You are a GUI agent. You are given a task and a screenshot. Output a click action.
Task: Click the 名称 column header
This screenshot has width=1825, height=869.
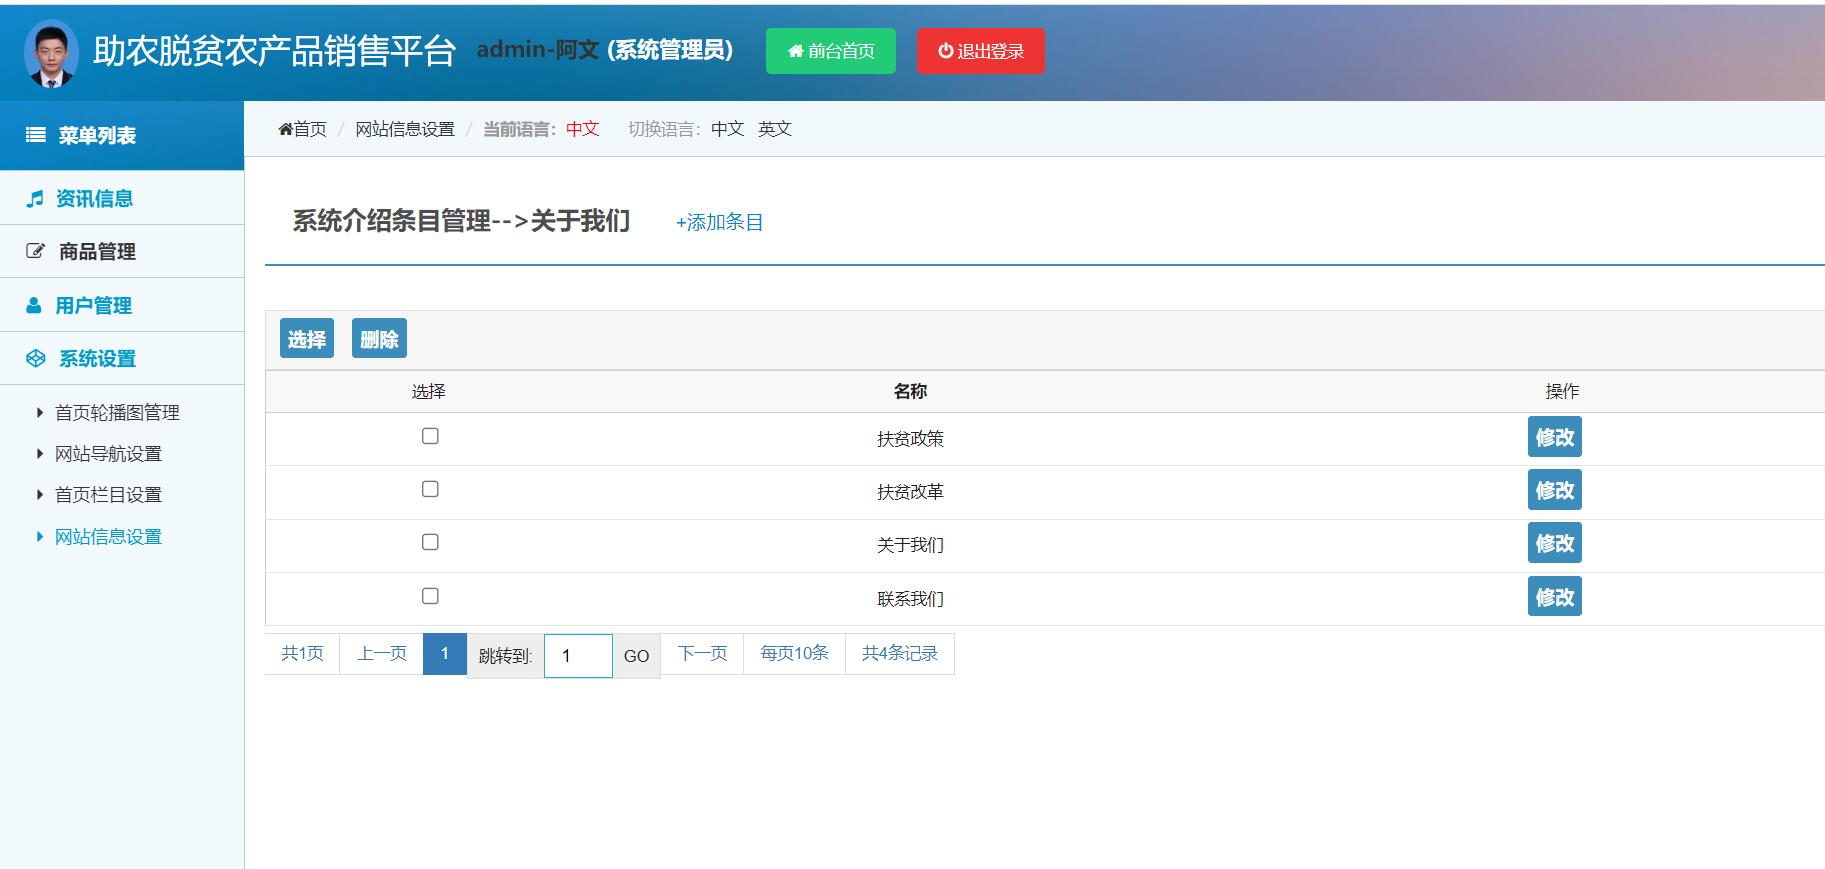[910, 392]
